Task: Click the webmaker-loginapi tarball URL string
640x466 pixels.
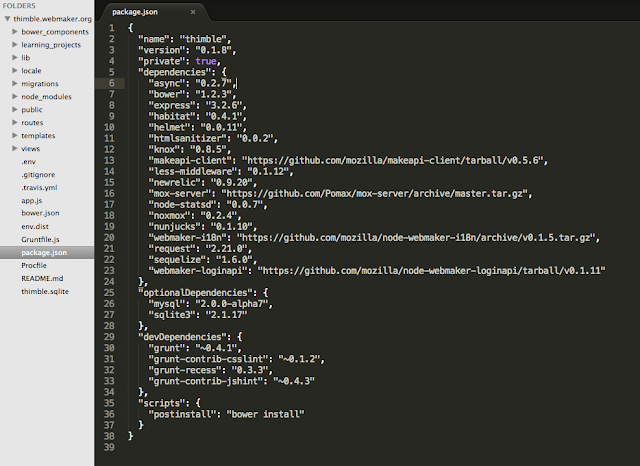Action: point(431,271)
